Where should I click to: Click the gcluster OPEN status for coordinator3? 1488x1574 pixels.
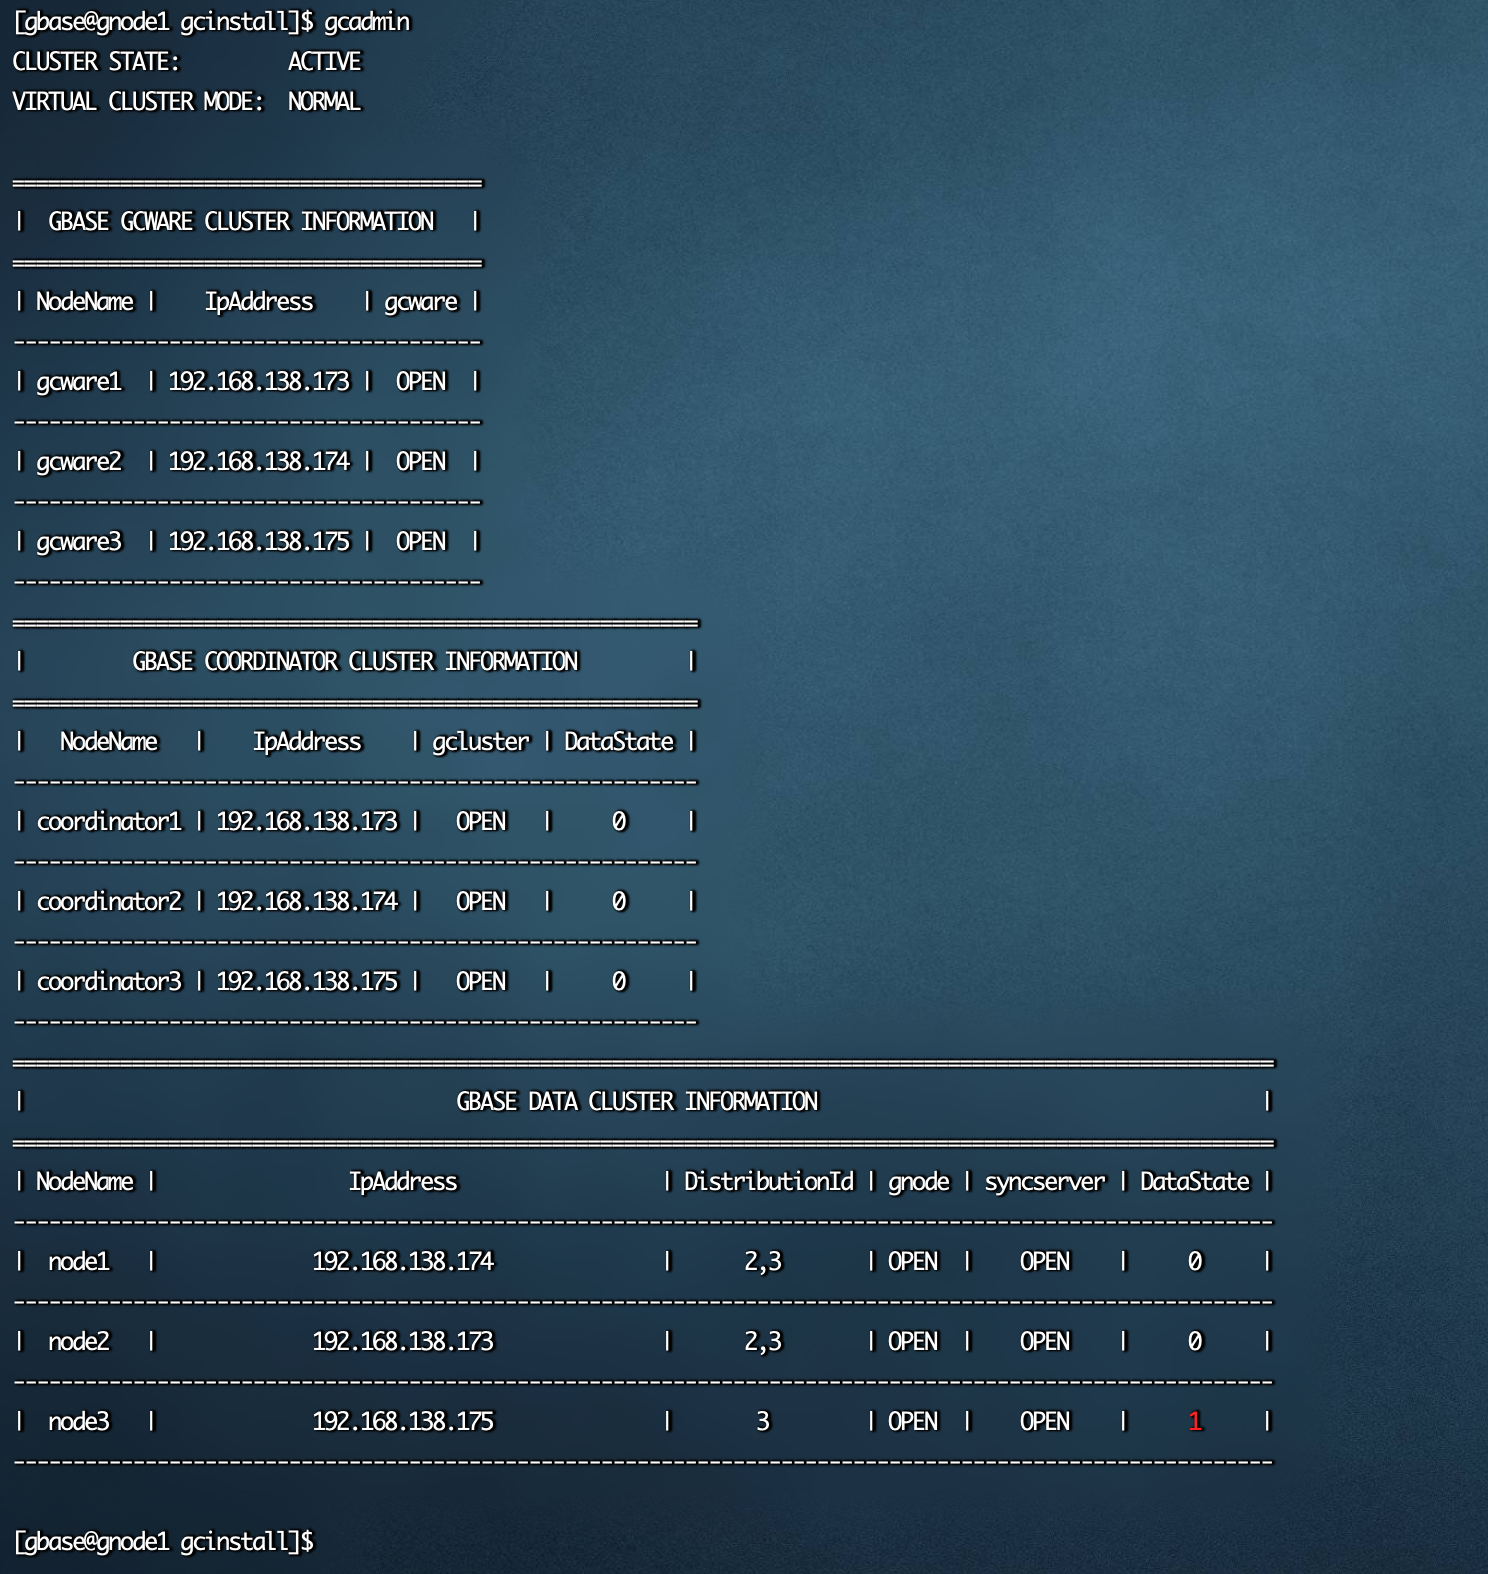tap(481, 982)
